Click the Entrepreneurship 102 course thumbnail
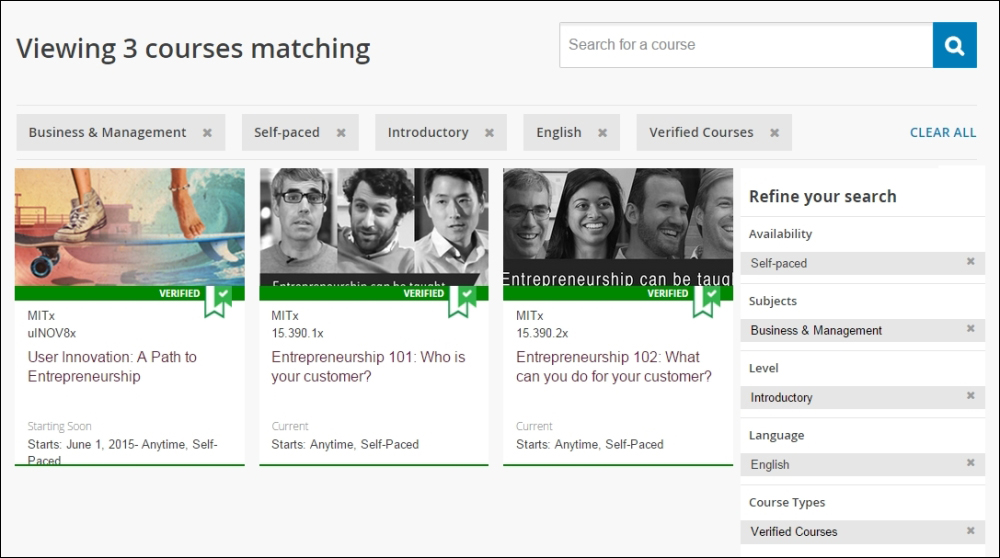 (618, 226)
